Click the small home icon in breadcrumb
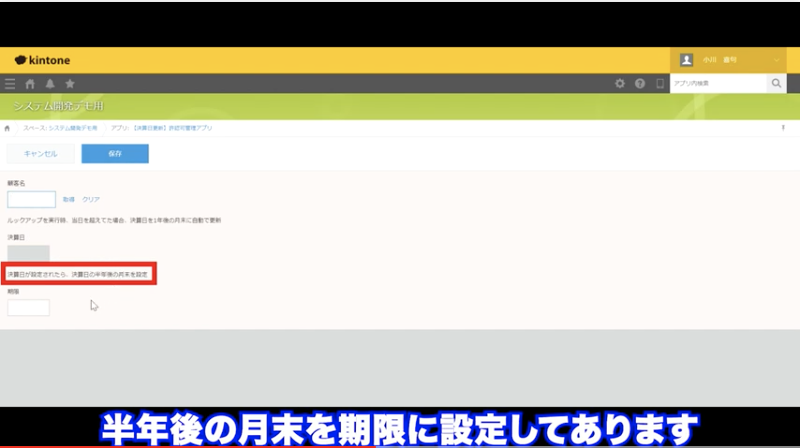This screenshot has width=800, height=448. coord(8,128)
